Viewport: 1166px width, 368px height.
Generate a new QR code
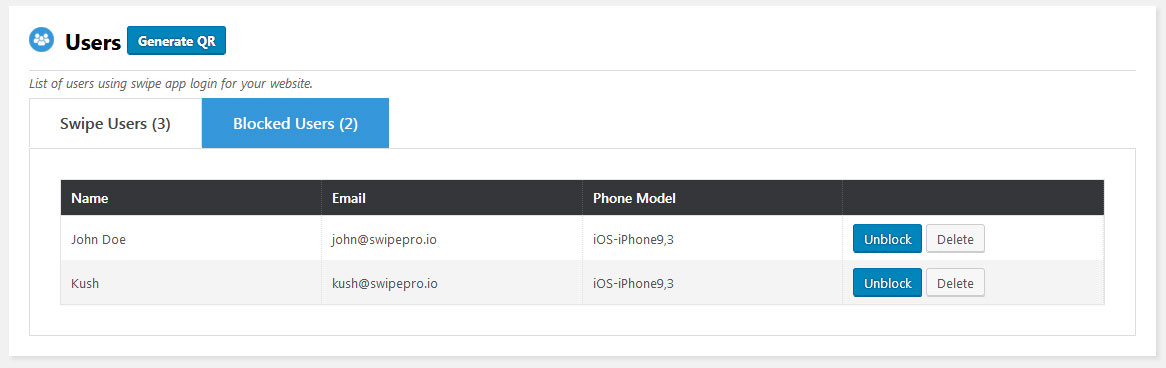coord(176,41)
